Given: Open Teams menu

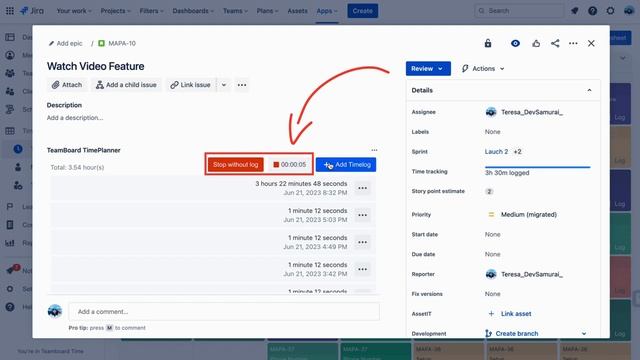Looking at the screenshot, I should pyautogui.click(x=236, y=11).
